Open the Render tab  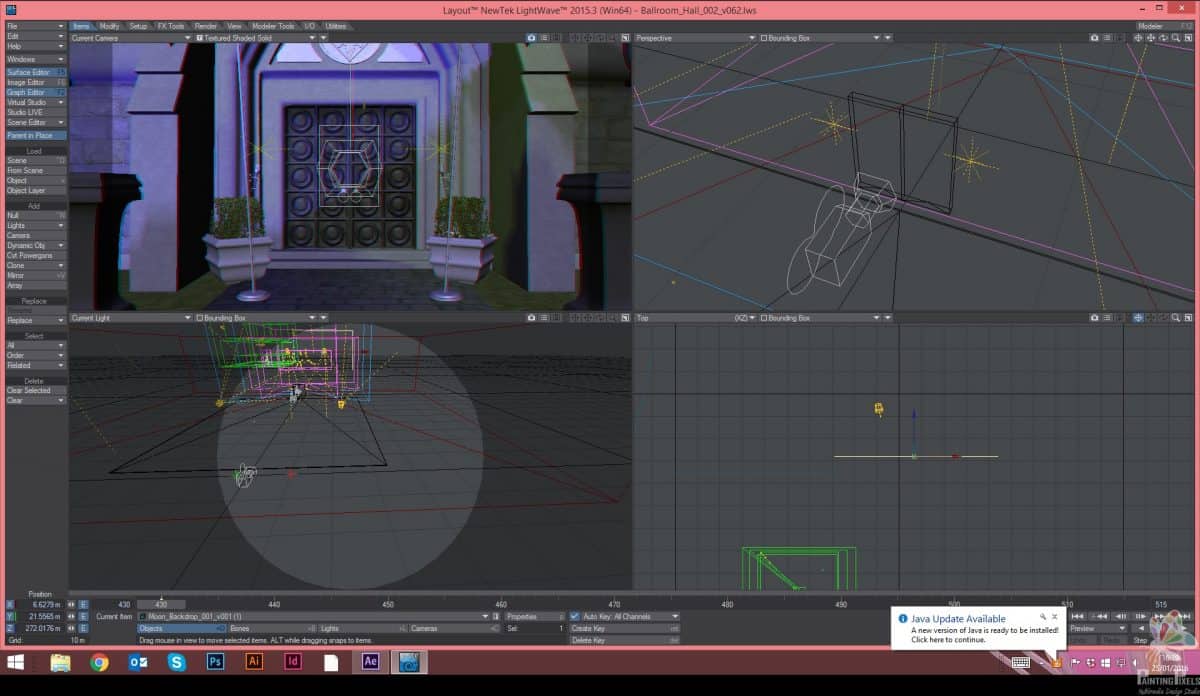pos(205,26)
